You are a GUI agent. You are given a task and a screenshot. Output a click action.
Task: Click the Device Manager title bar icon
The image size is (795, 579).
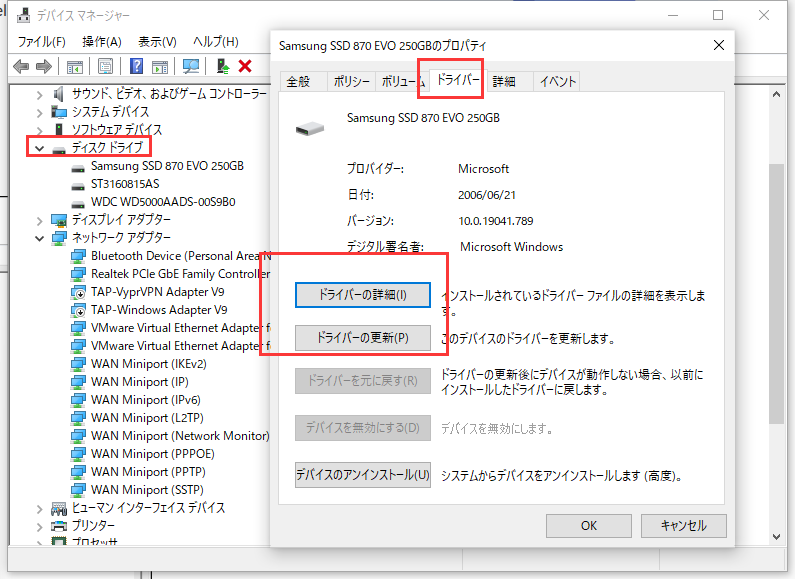coord(23,16)
